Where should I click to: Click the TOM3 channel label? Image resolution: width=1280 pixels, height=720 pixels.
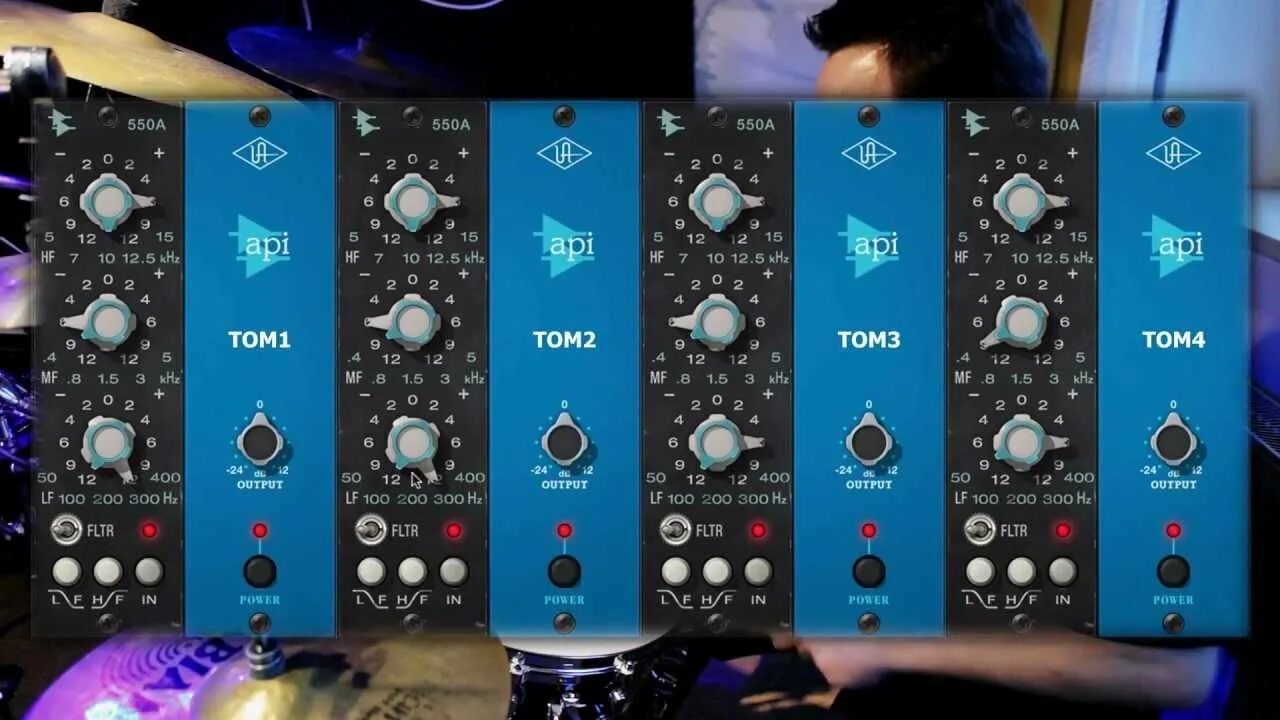[869, 340]
